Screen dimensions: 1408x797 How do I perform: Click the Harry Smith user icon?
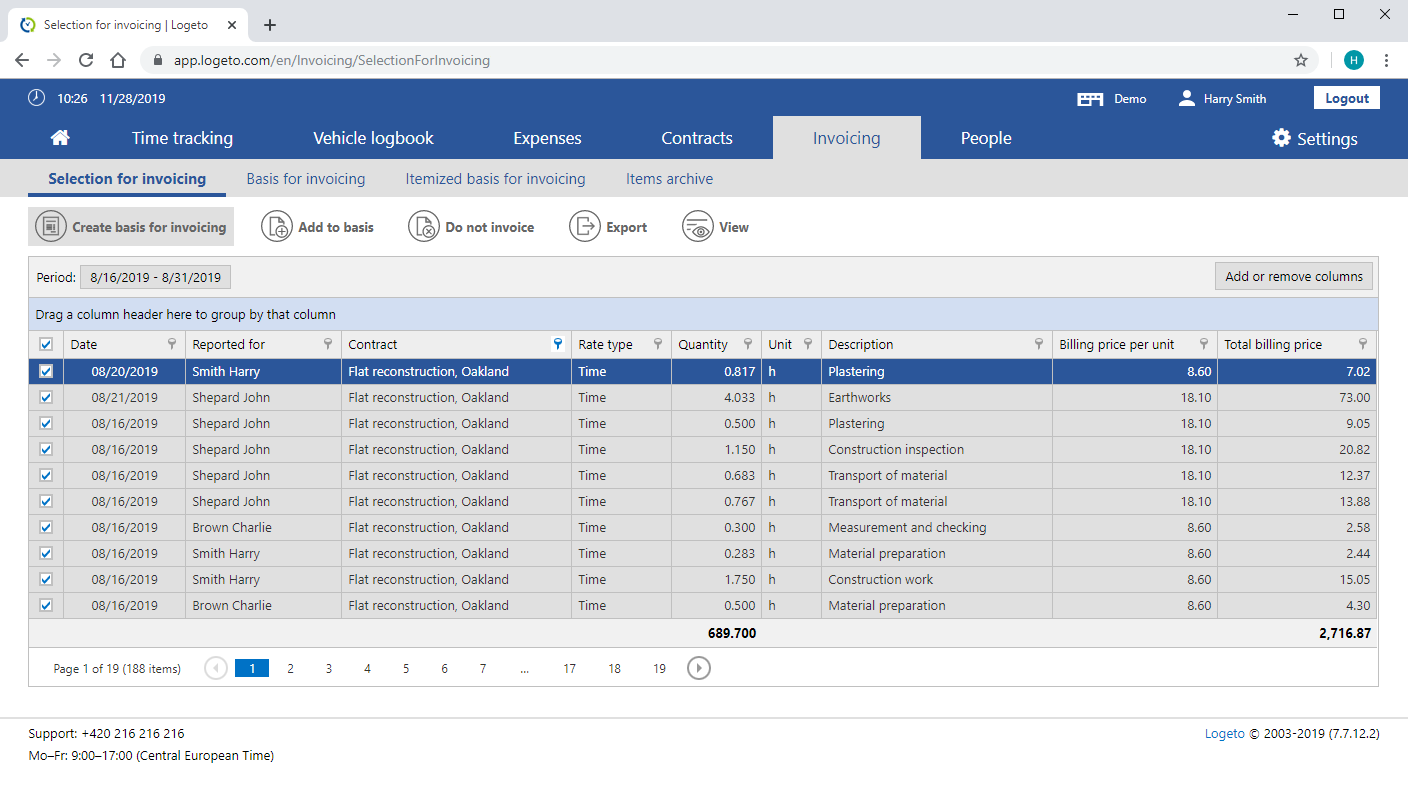[1187, 98]
